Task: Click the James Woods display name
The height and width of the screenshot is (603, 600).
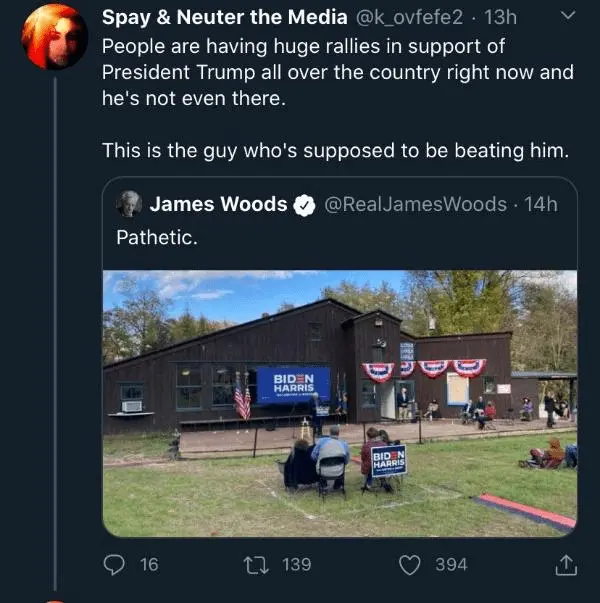Action: [x=218, y=204]
